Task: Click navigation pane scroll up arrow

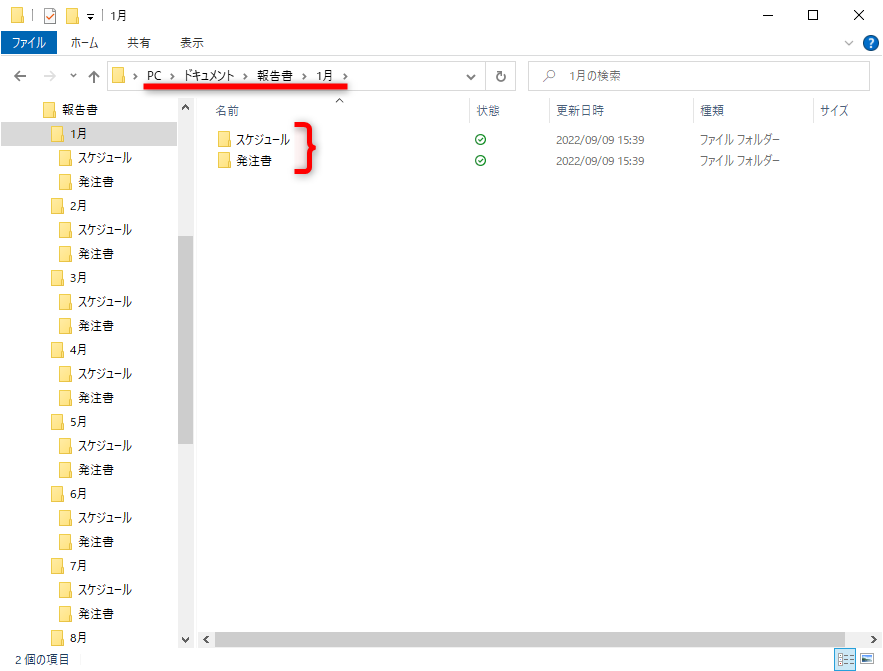Action: [185, 107]
